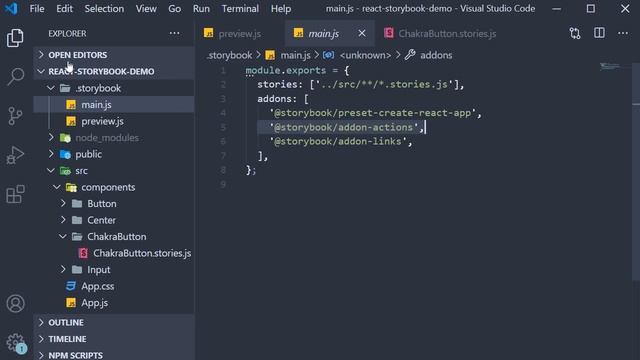Open Explorer views and more actions menu

click(174, 33)
